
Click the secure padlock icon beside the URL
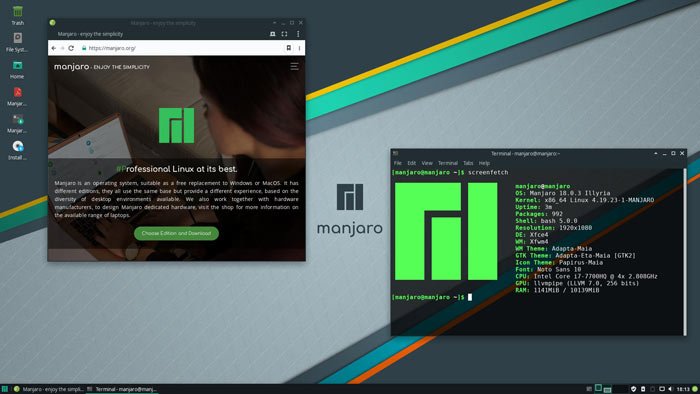pos(83,48)
